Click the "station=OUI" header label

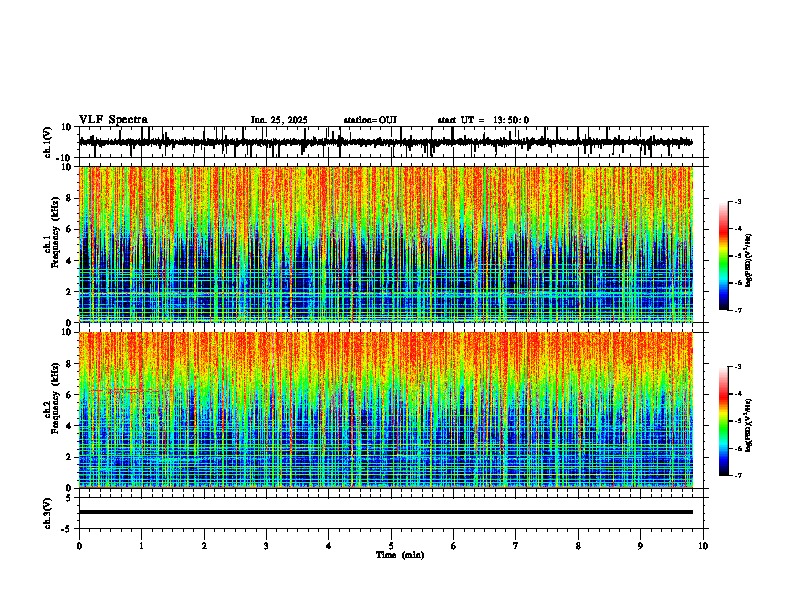(x=370, y=120)
